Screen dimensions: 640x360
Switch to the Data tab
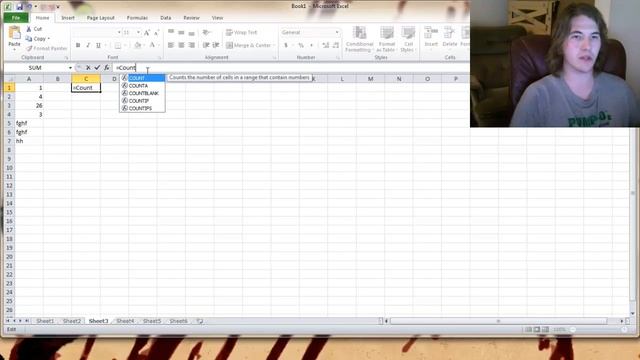[166, 18]
